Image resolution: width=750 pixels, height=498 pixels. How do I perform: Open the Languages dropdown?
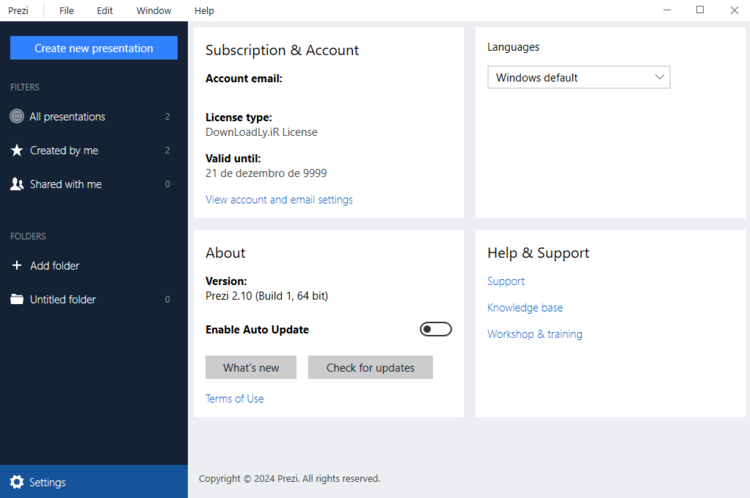[578, 78]
